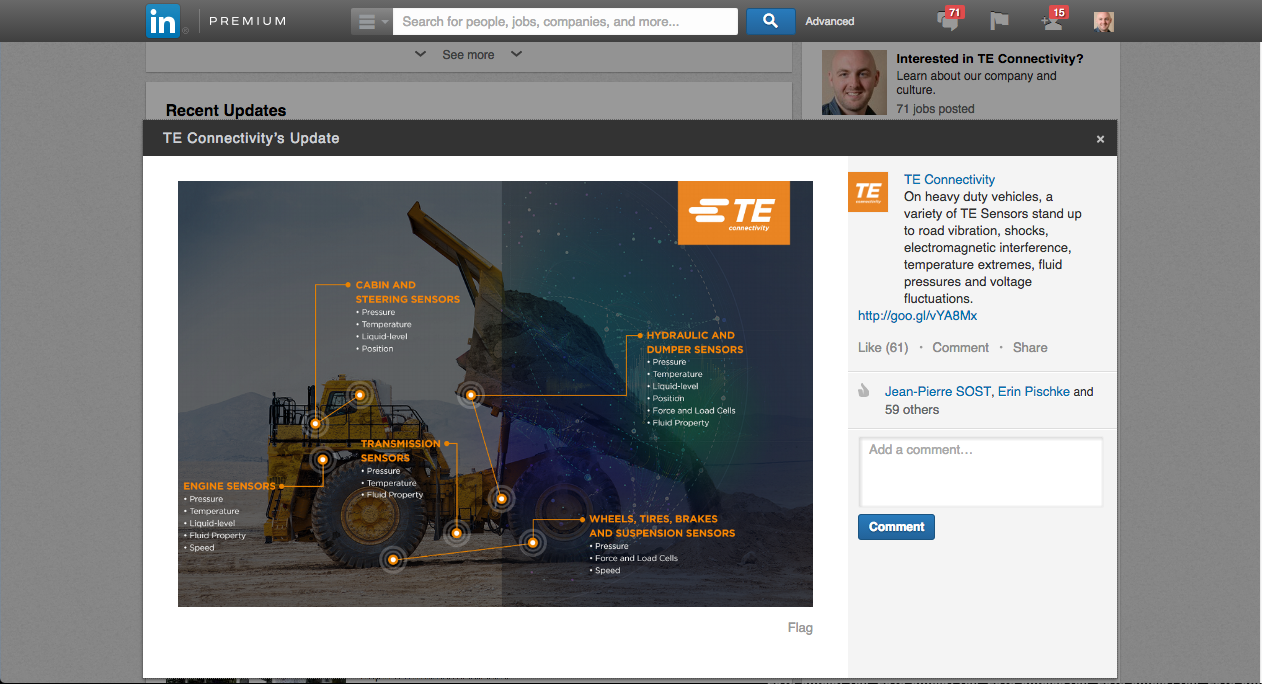Click the Add a comment text box
This screenshot has height=684, width=1262.
980,472
